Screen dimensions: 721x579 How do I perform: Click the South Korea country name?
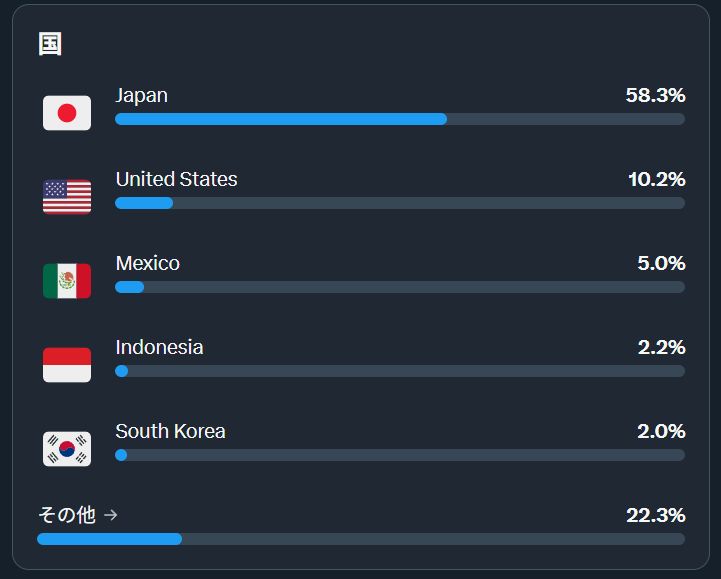point(170,432)
